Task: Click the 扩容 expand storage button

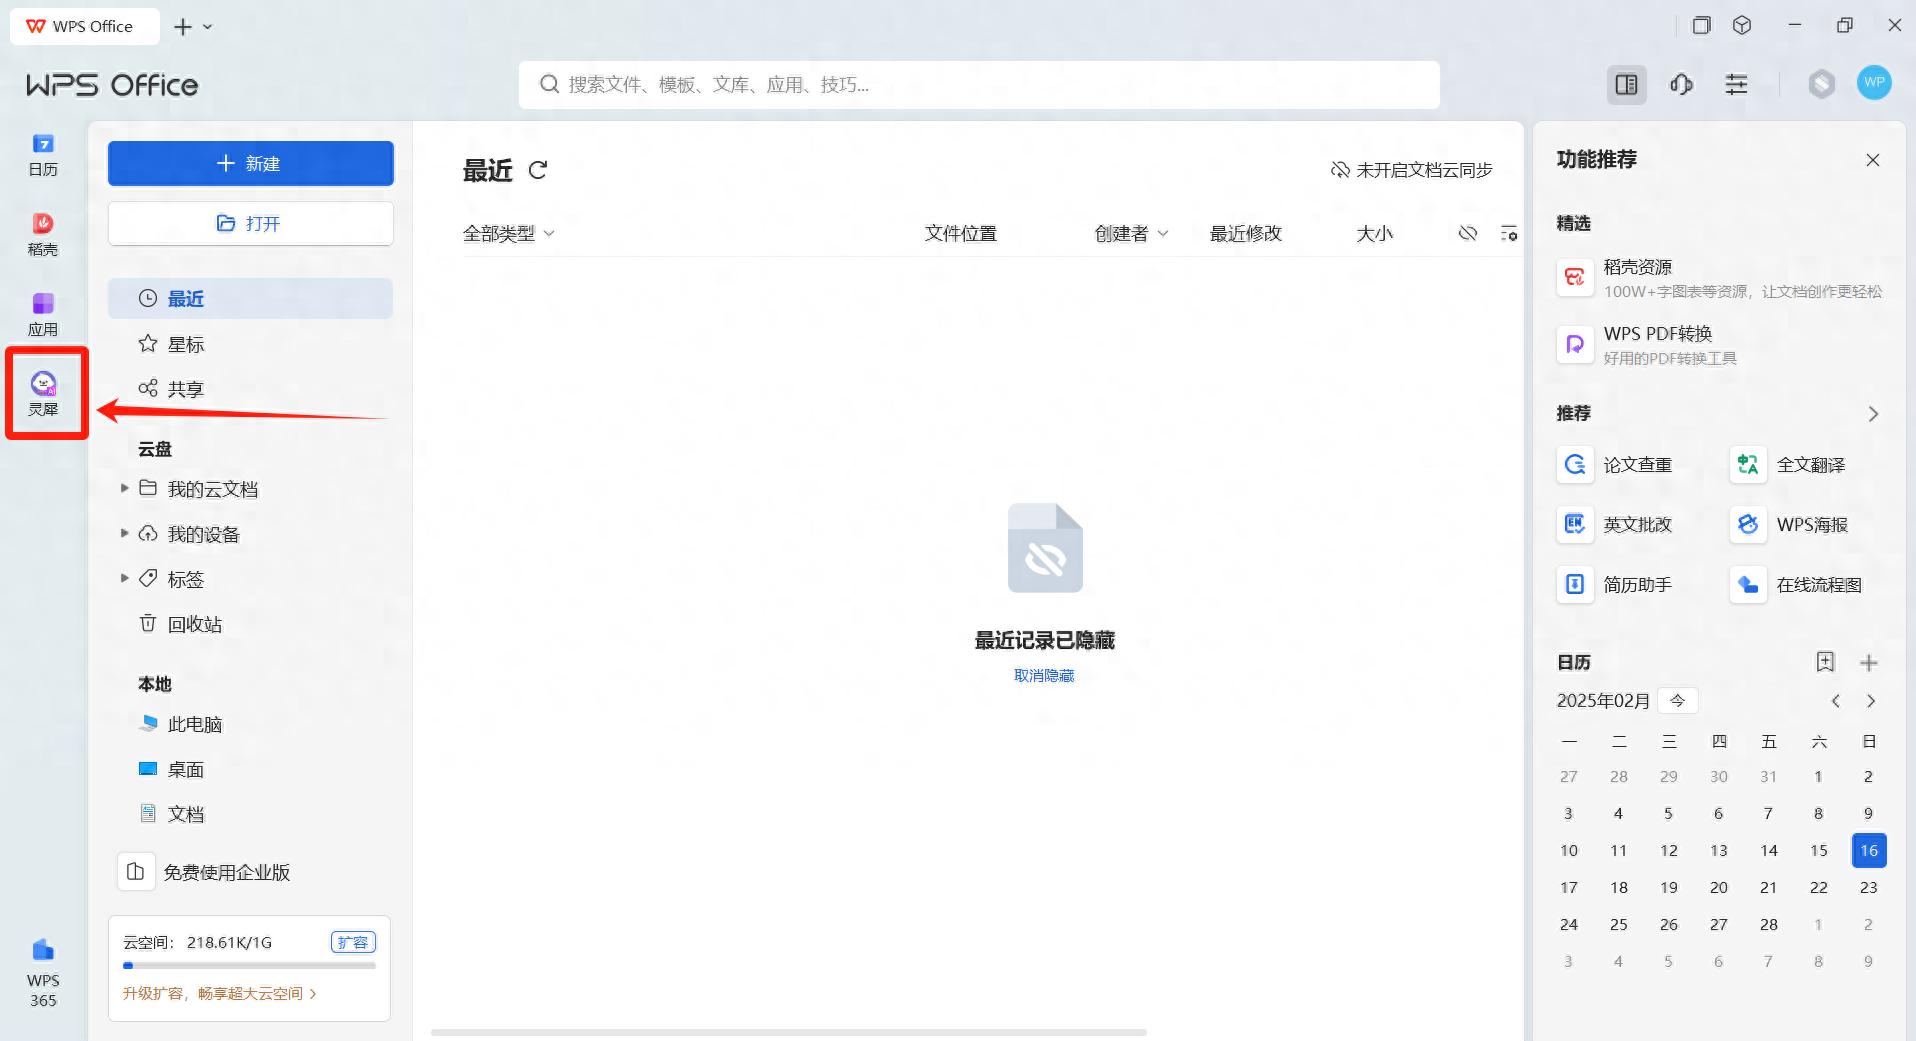Action: point(353,942)
